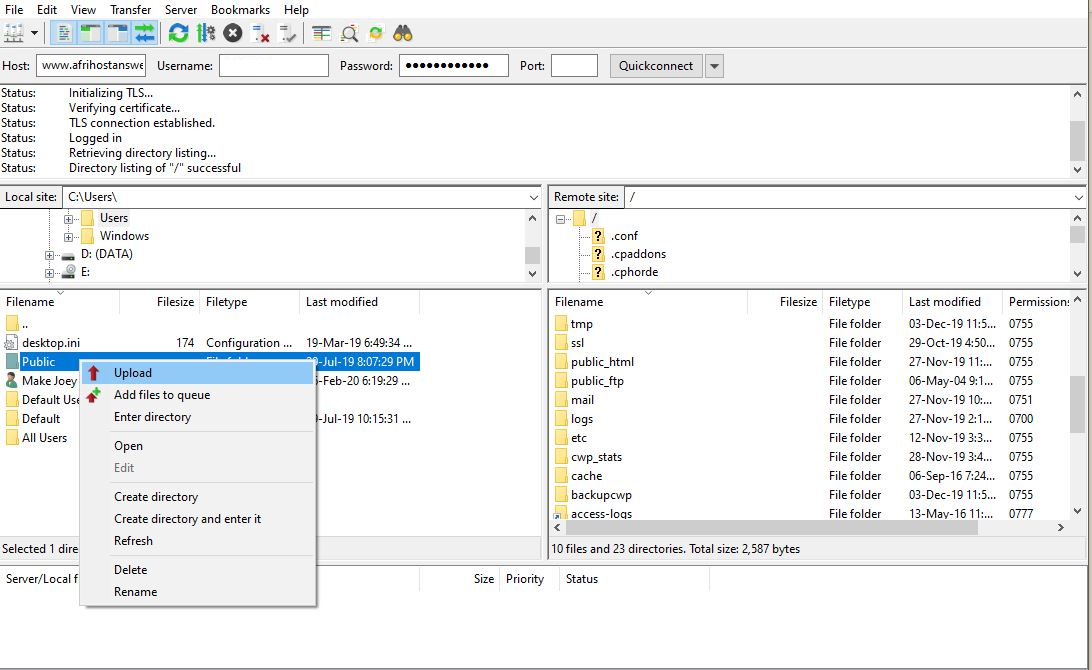Image resolution: width=1092 pixels, height=670 pixels.
Task: Toggle local directory tree display
Action: 91,33
